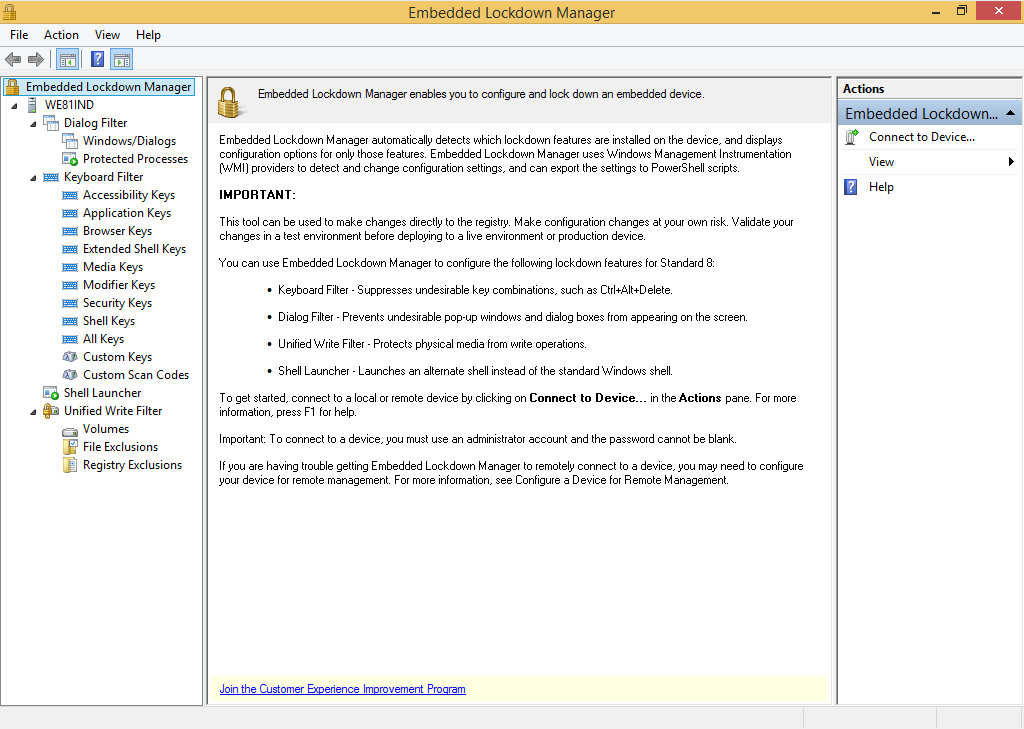Screen dimensions: 1024x729
Task: Click the Back arrow toolbar icon
Action: point(13,59)
